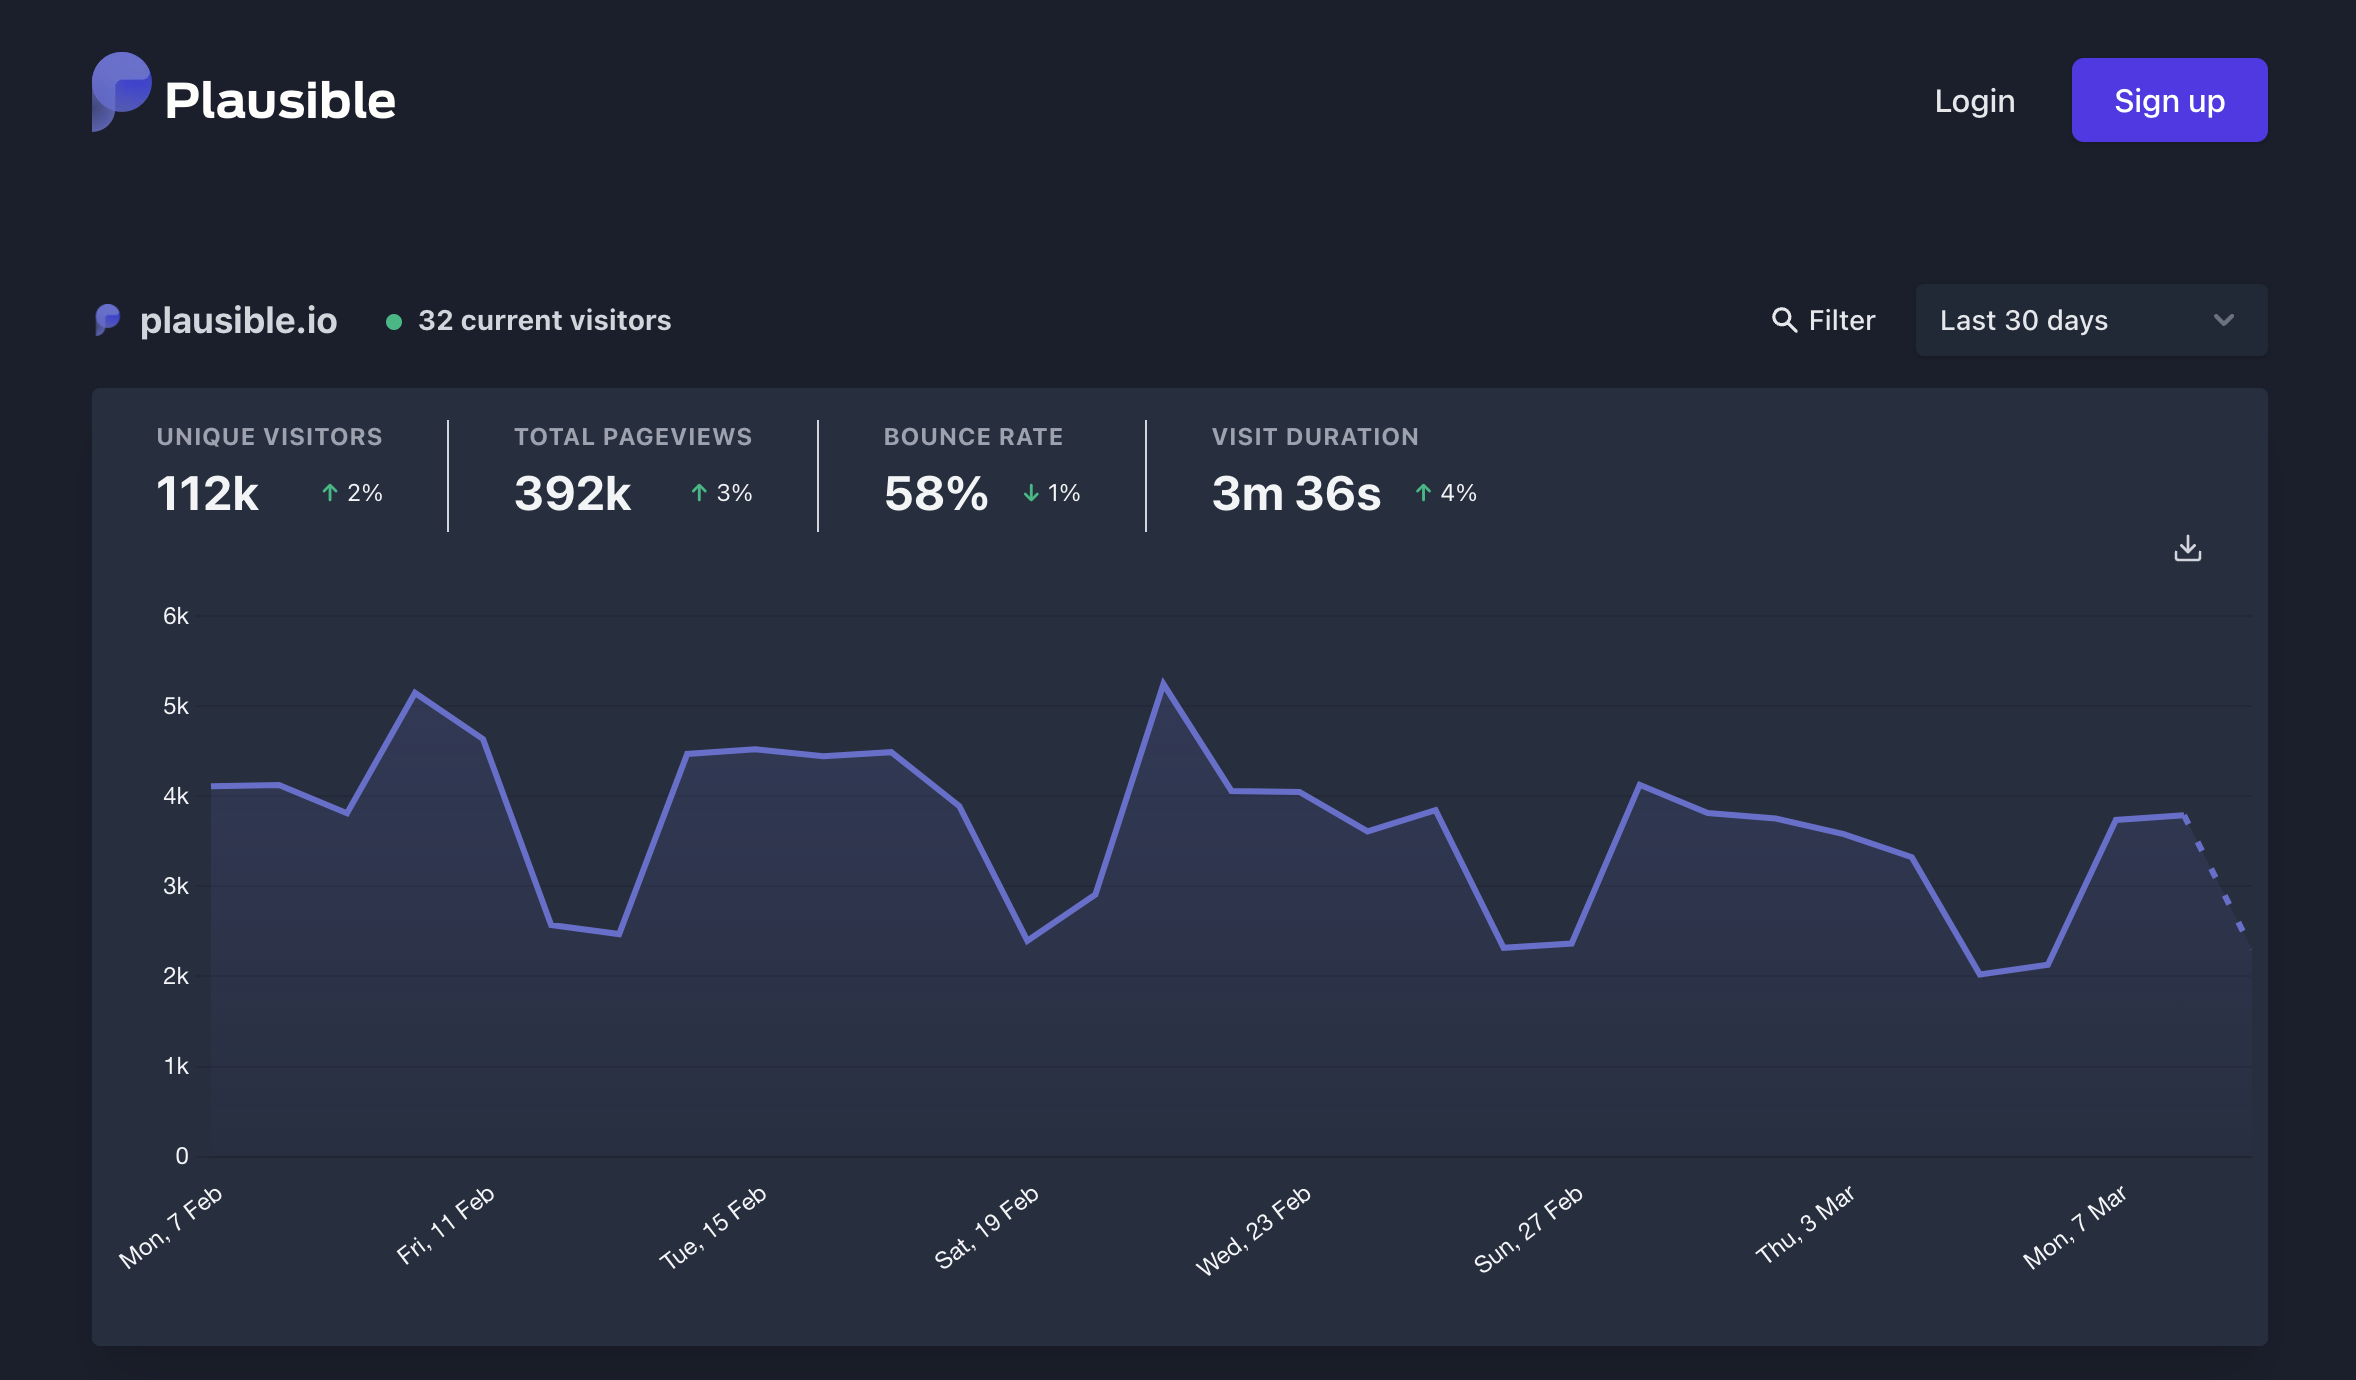Click the 58% bounce rate value
This screenshot has height=1380, width=2356.
tap(936, 493)
